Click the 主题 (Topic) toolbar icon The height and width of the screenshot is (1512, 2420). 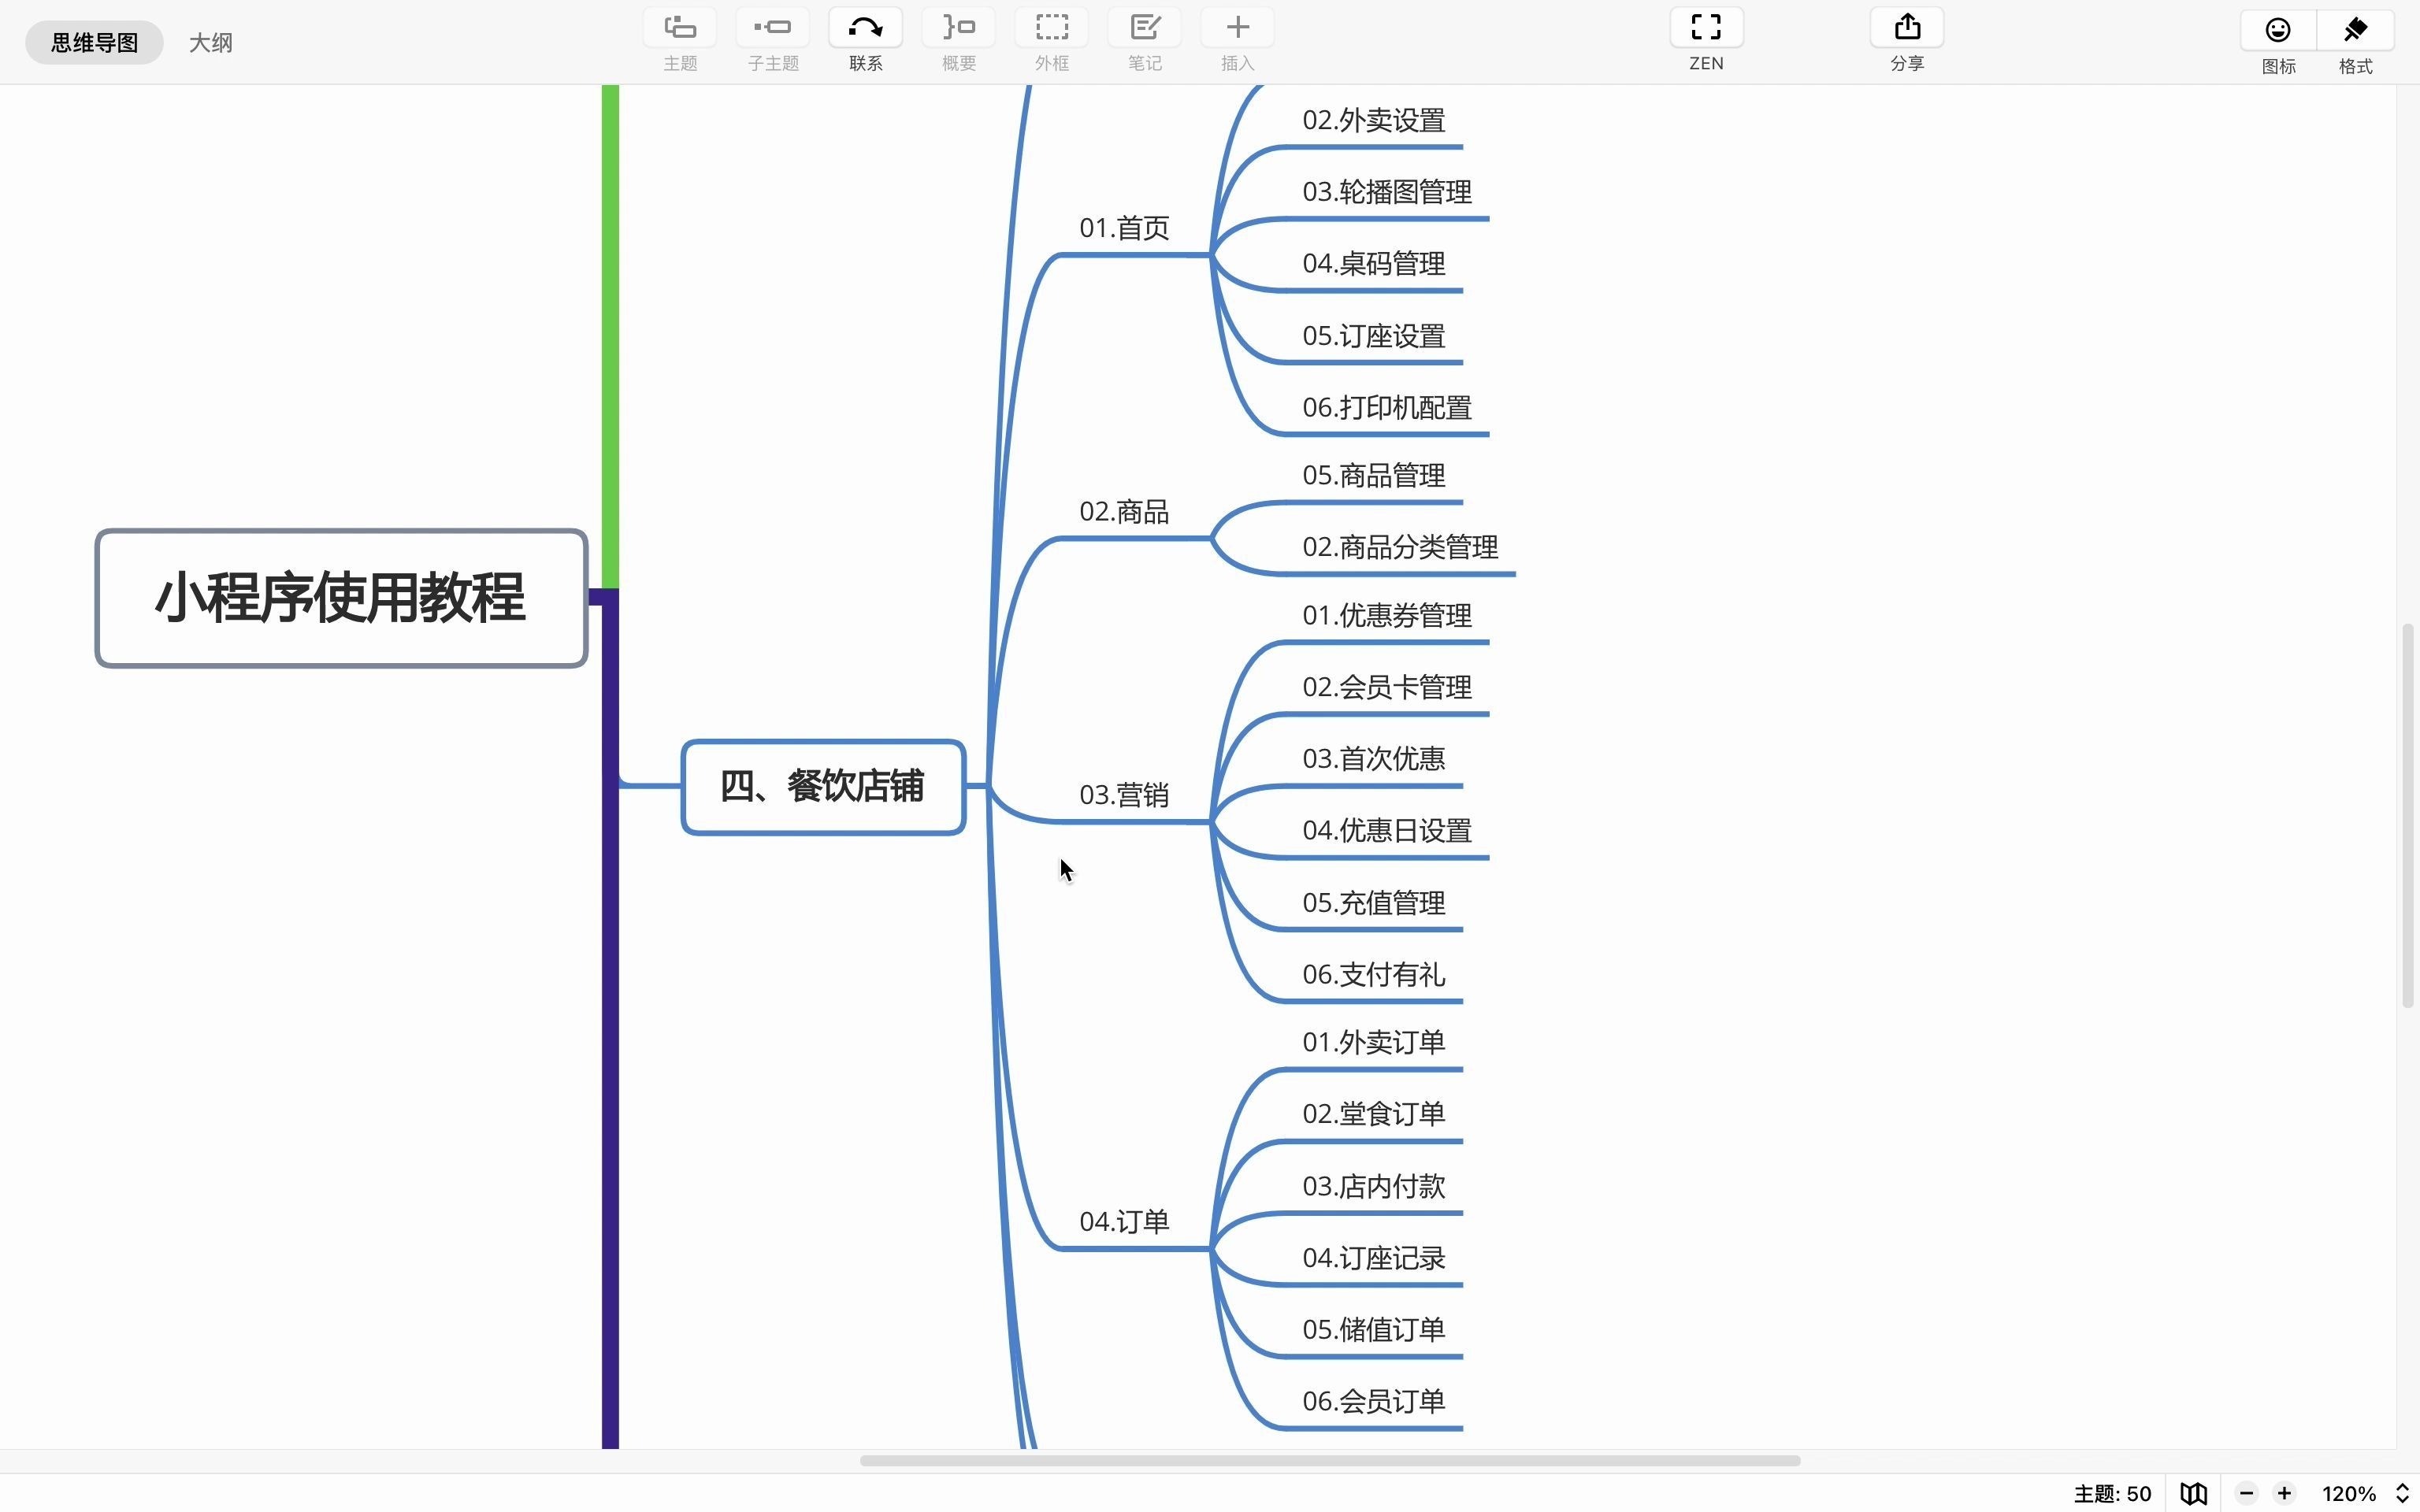[680, 28]
